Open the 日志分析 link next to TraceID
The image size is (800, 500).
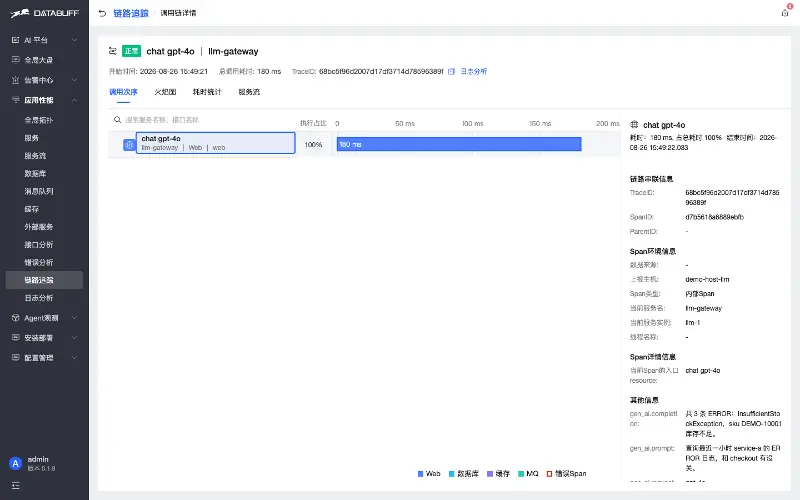click(474, 71)
